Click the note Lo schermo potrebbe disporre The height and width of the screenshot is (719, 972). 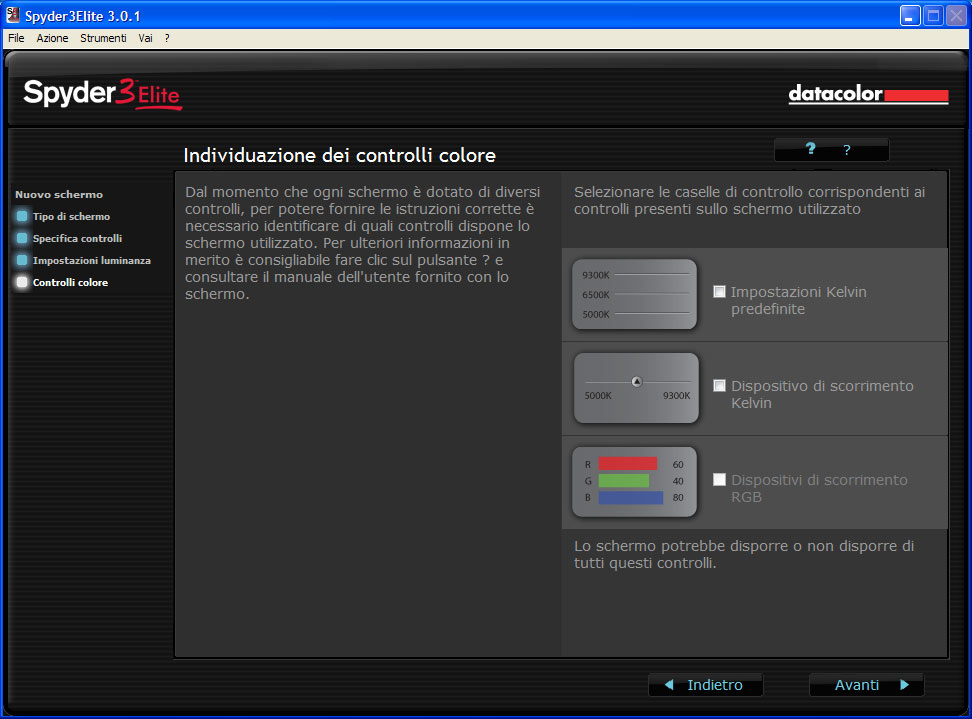click(x=744, y=555)
